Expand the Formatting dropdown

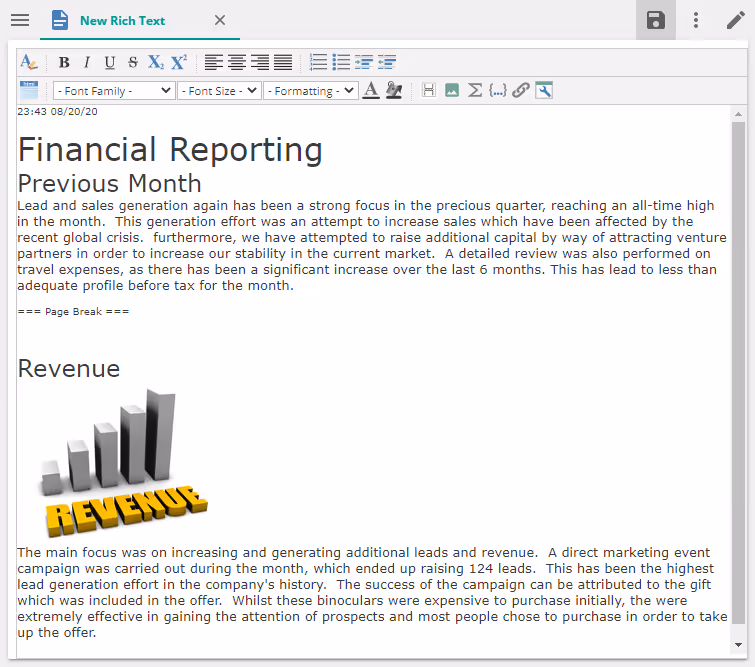coord(310,91)
